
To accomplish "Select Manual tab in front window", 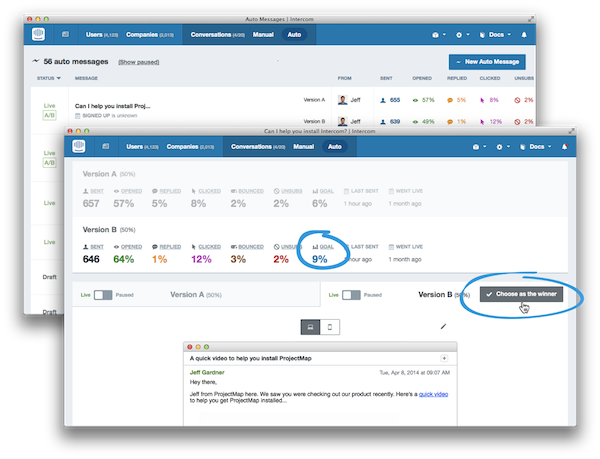I will tap(303, 146).
